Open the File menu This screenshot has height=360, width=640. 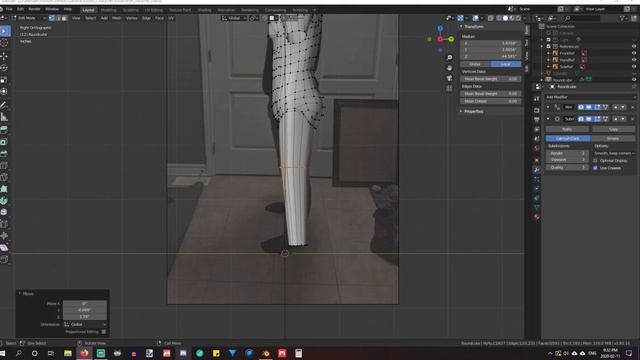tap(9, 9)
